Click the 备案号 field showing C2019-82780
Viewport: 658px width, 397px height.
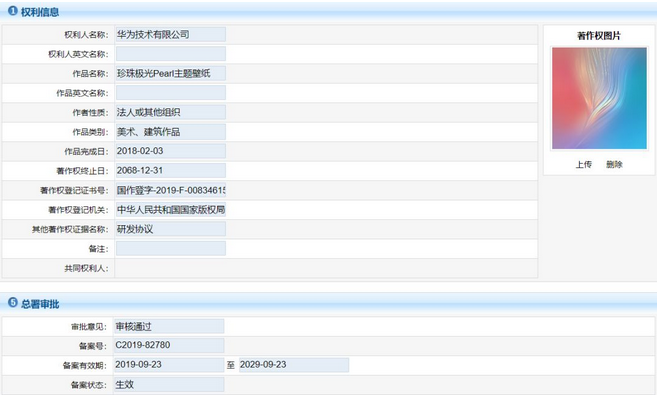click(169, 345)
